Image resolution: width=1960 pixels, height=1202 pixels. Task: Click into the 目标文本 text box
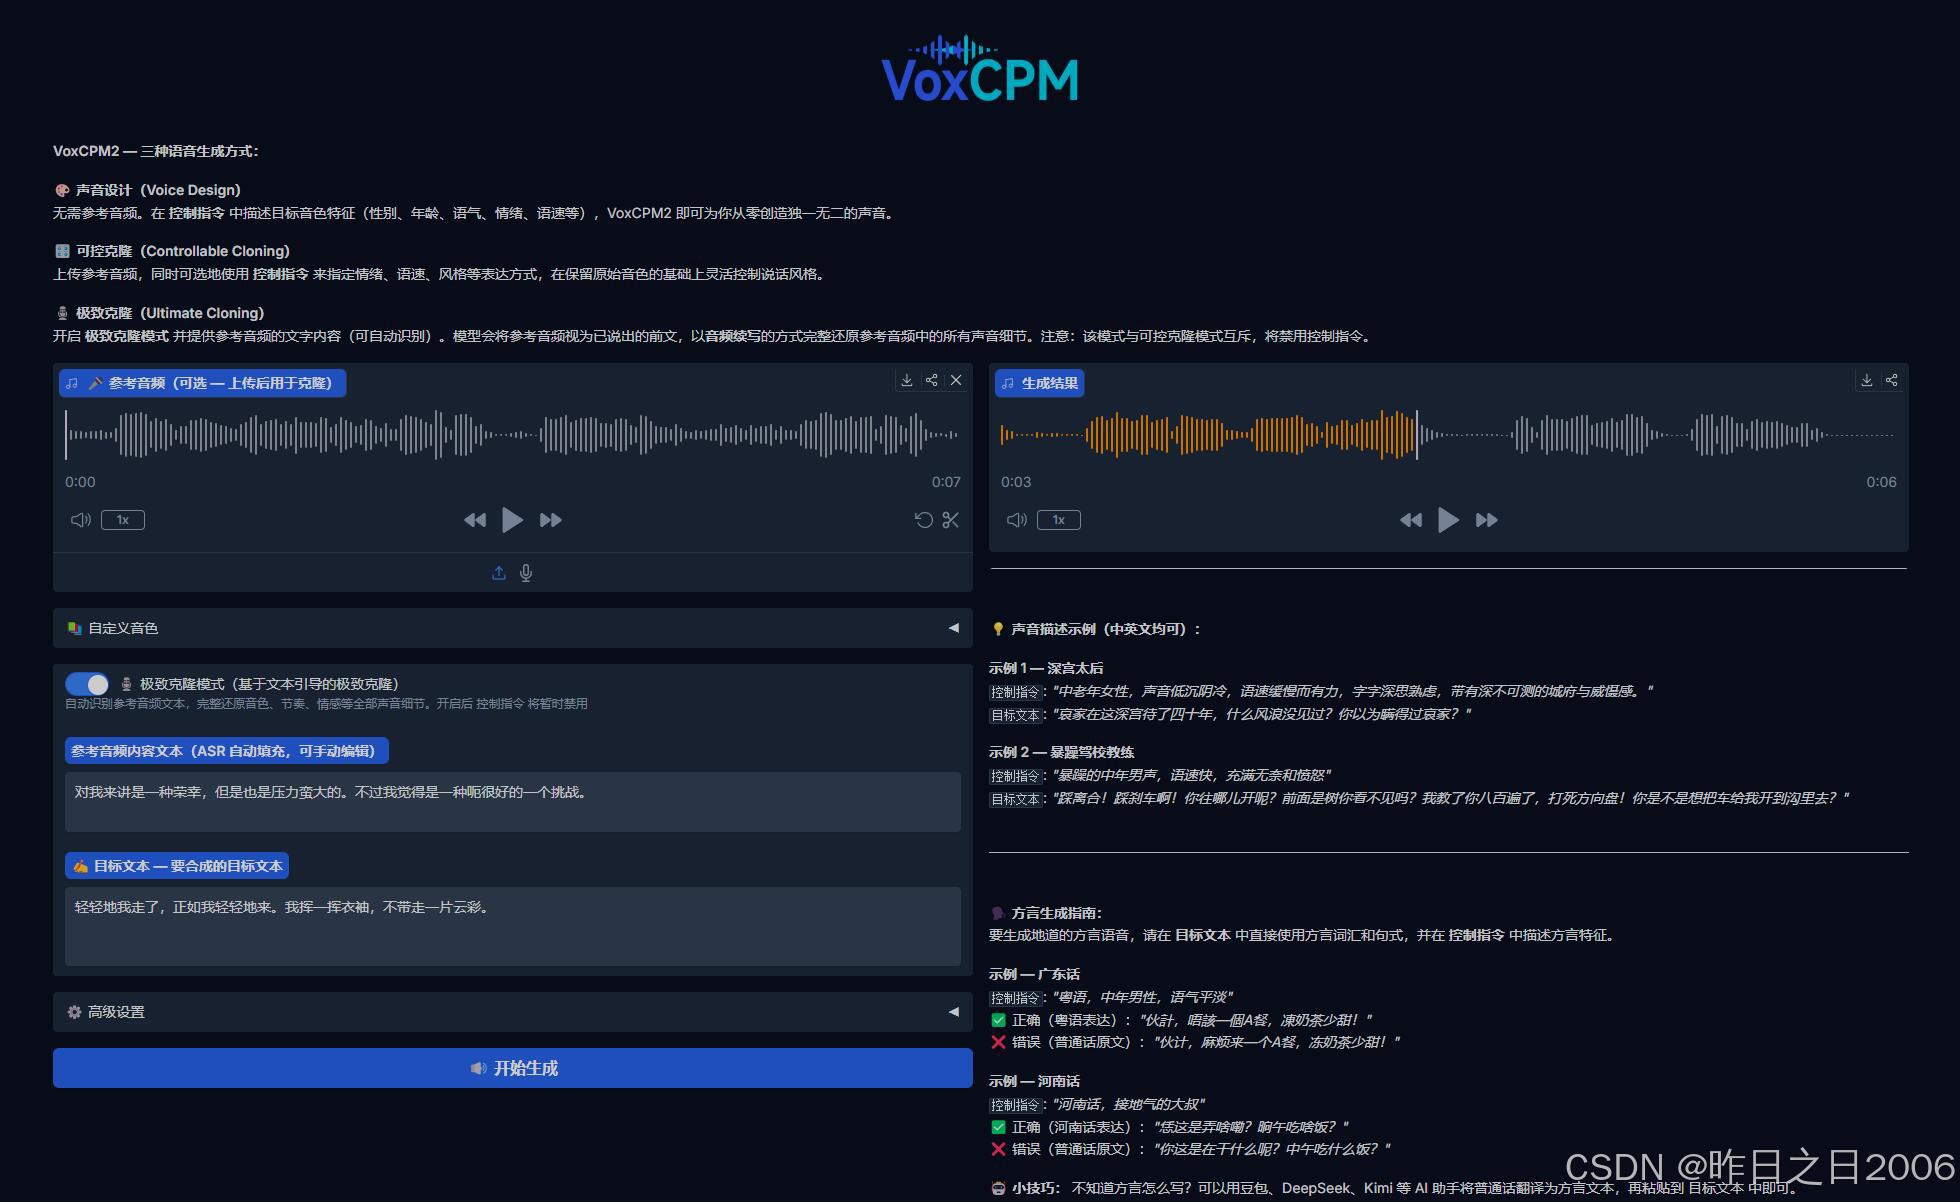pyautogui.click(x=512, y=926)
